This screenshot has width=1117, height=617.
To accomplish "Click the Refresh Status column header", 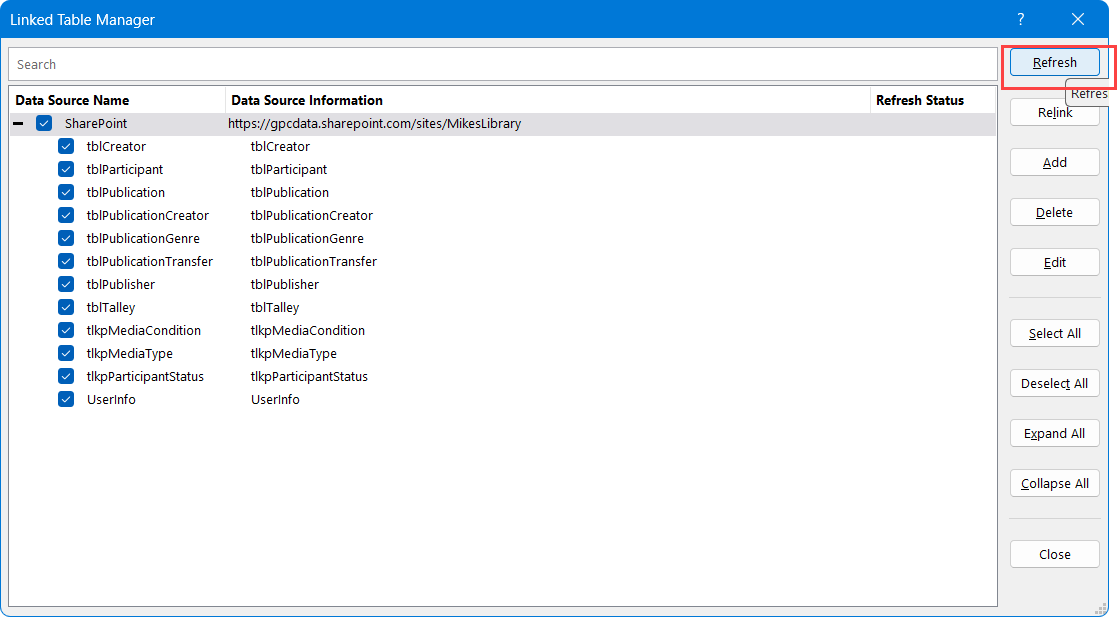I will [x=933, y=100].
